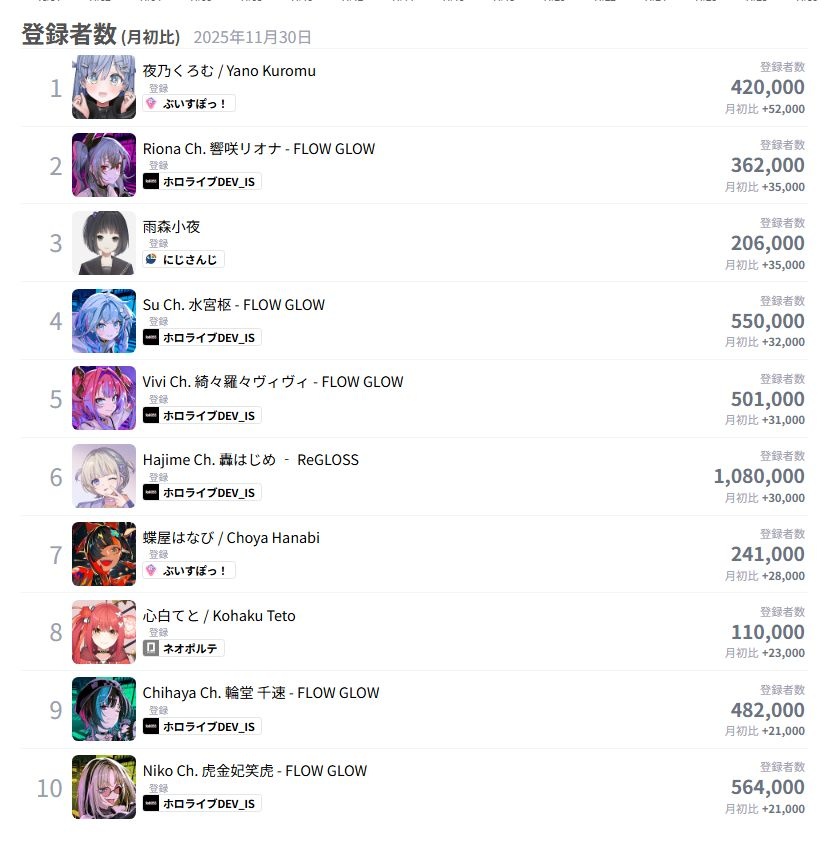Open Hajime Ch. 轟はじめ ReGLOSS link
This screenshot has height=844, width=826.
[251, 460]
